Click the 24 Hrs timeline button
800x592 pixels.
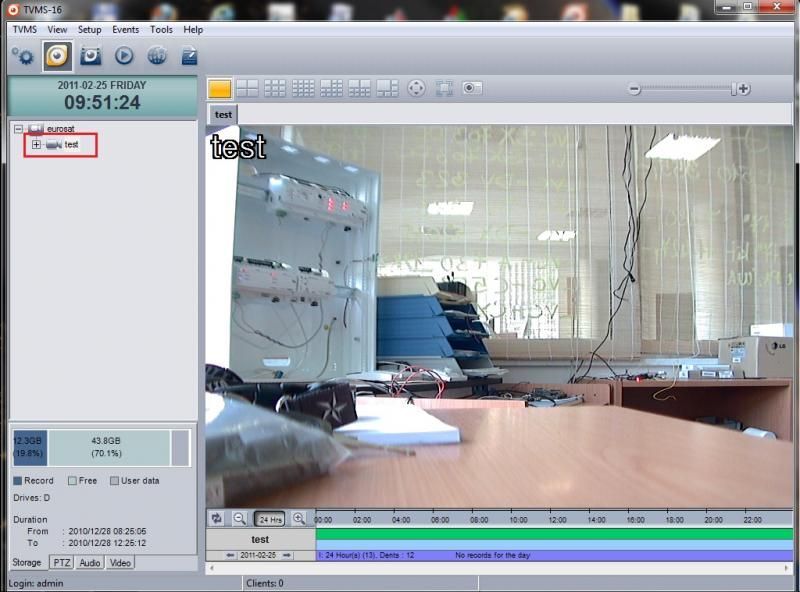pos(269,519)
